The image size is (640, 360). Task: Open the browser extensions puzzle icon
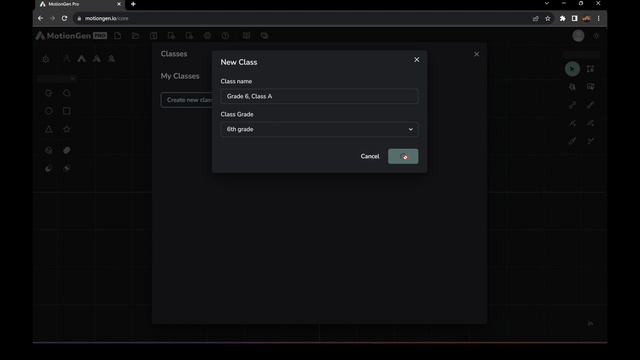coord(562,18)
